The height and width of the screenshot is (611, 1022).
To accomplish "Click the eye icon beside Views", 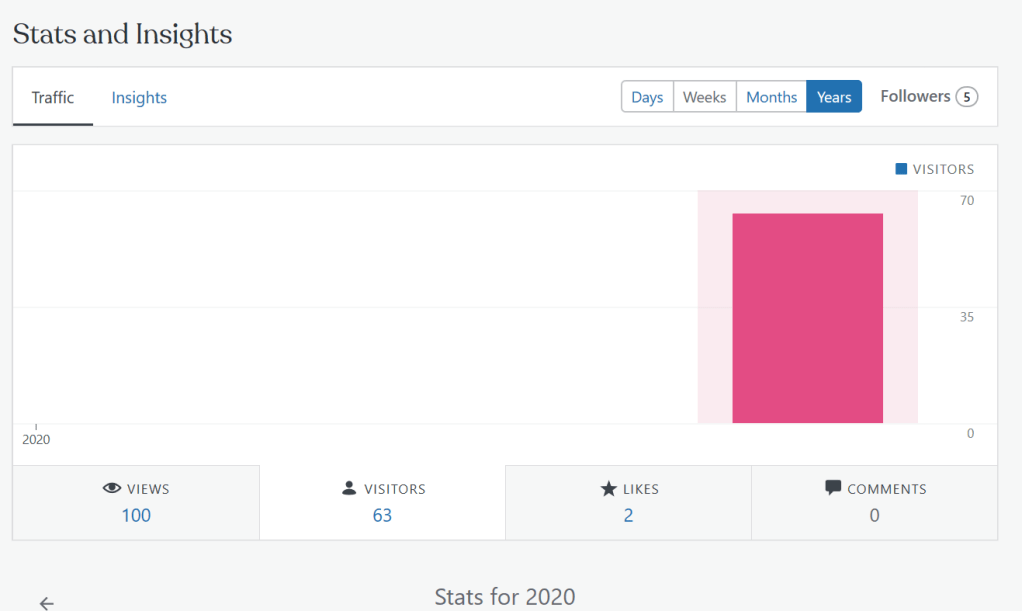I will (112, 489).
